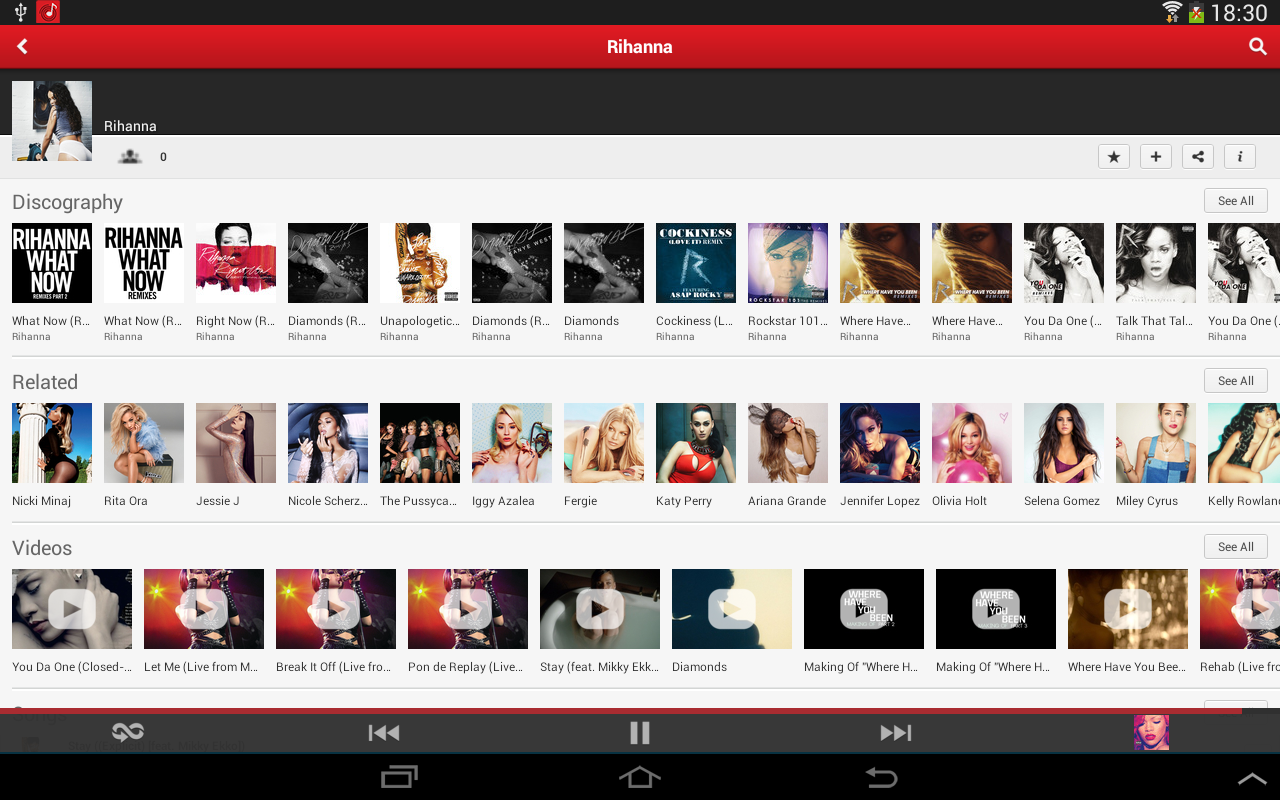Tap the followers people icon

(130, 157)
